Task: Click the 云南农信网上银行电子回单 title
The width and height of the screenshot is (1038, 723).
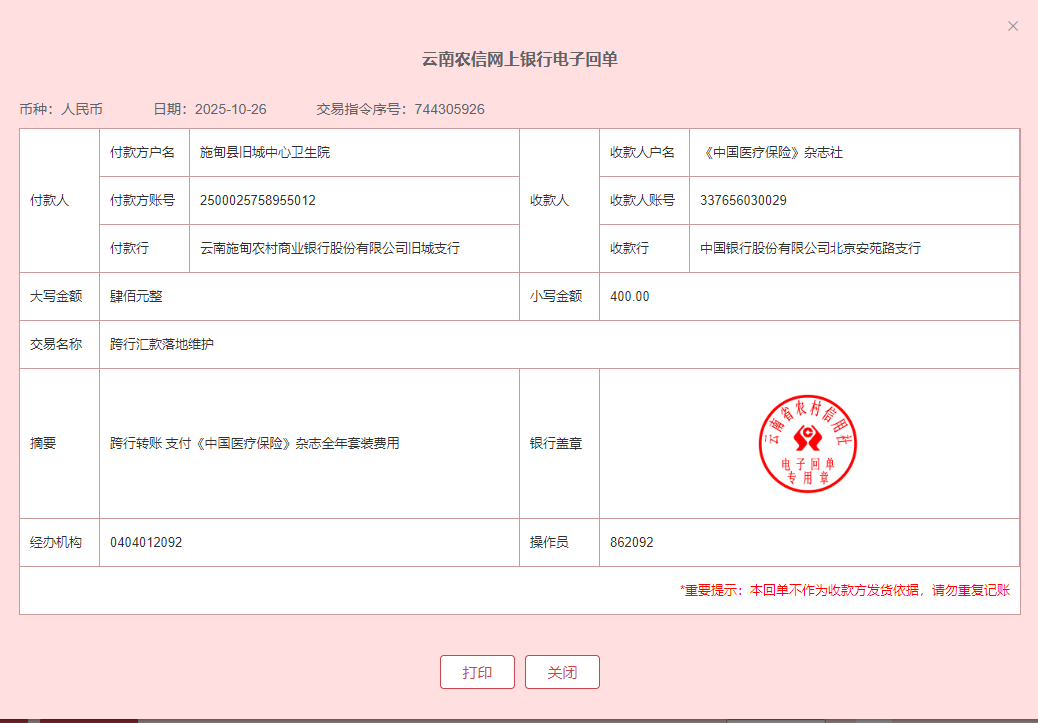Action: [519, 60]
